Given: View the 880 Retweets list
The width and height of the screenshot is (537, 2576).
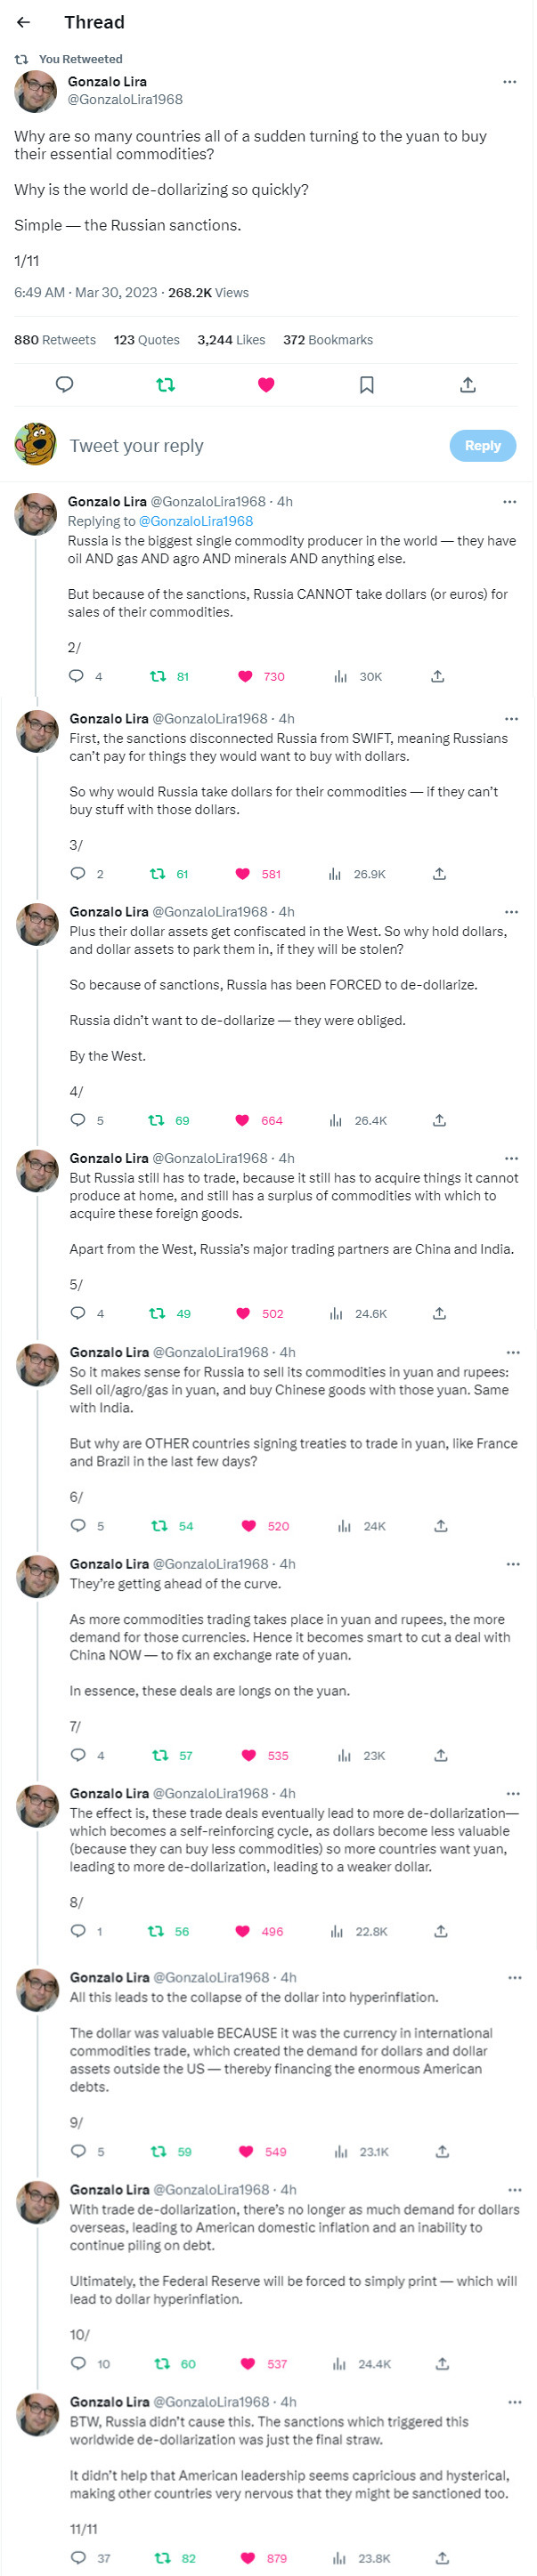Looking at the screenshot, I should [x=55, y=340].
